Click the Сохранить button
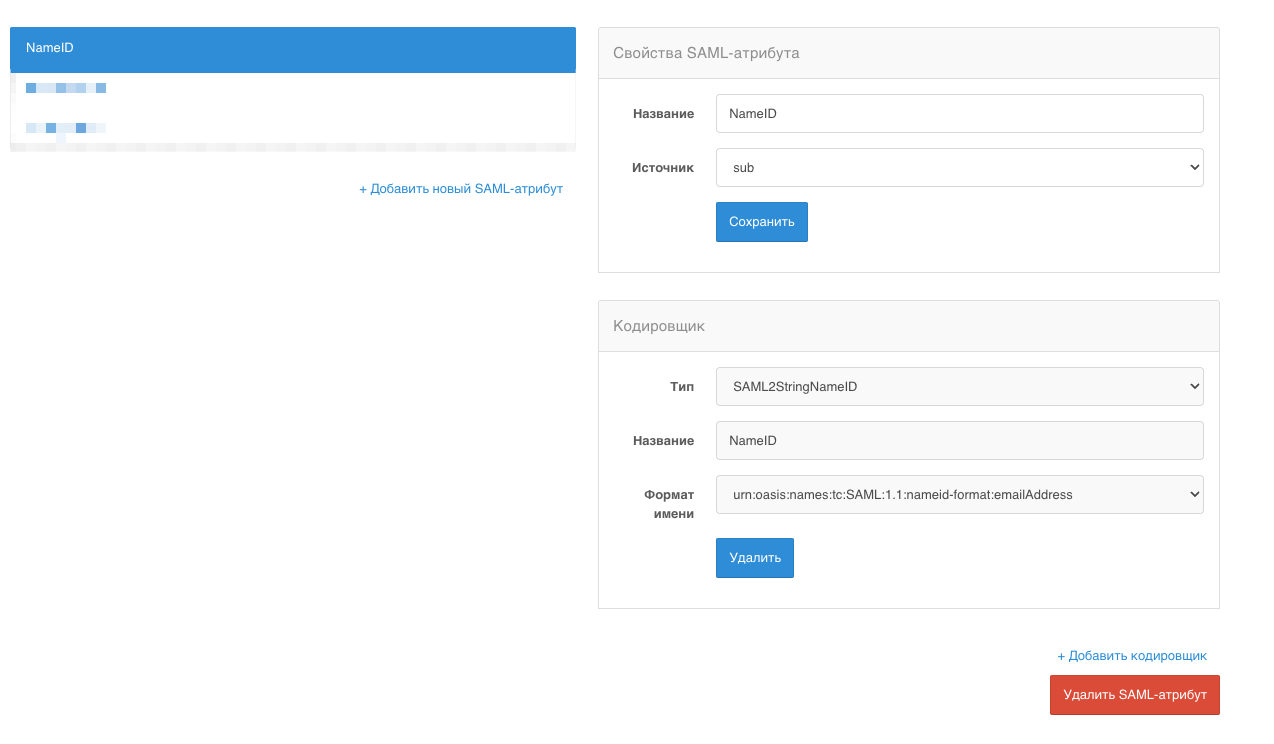 (x=761, y=221)
